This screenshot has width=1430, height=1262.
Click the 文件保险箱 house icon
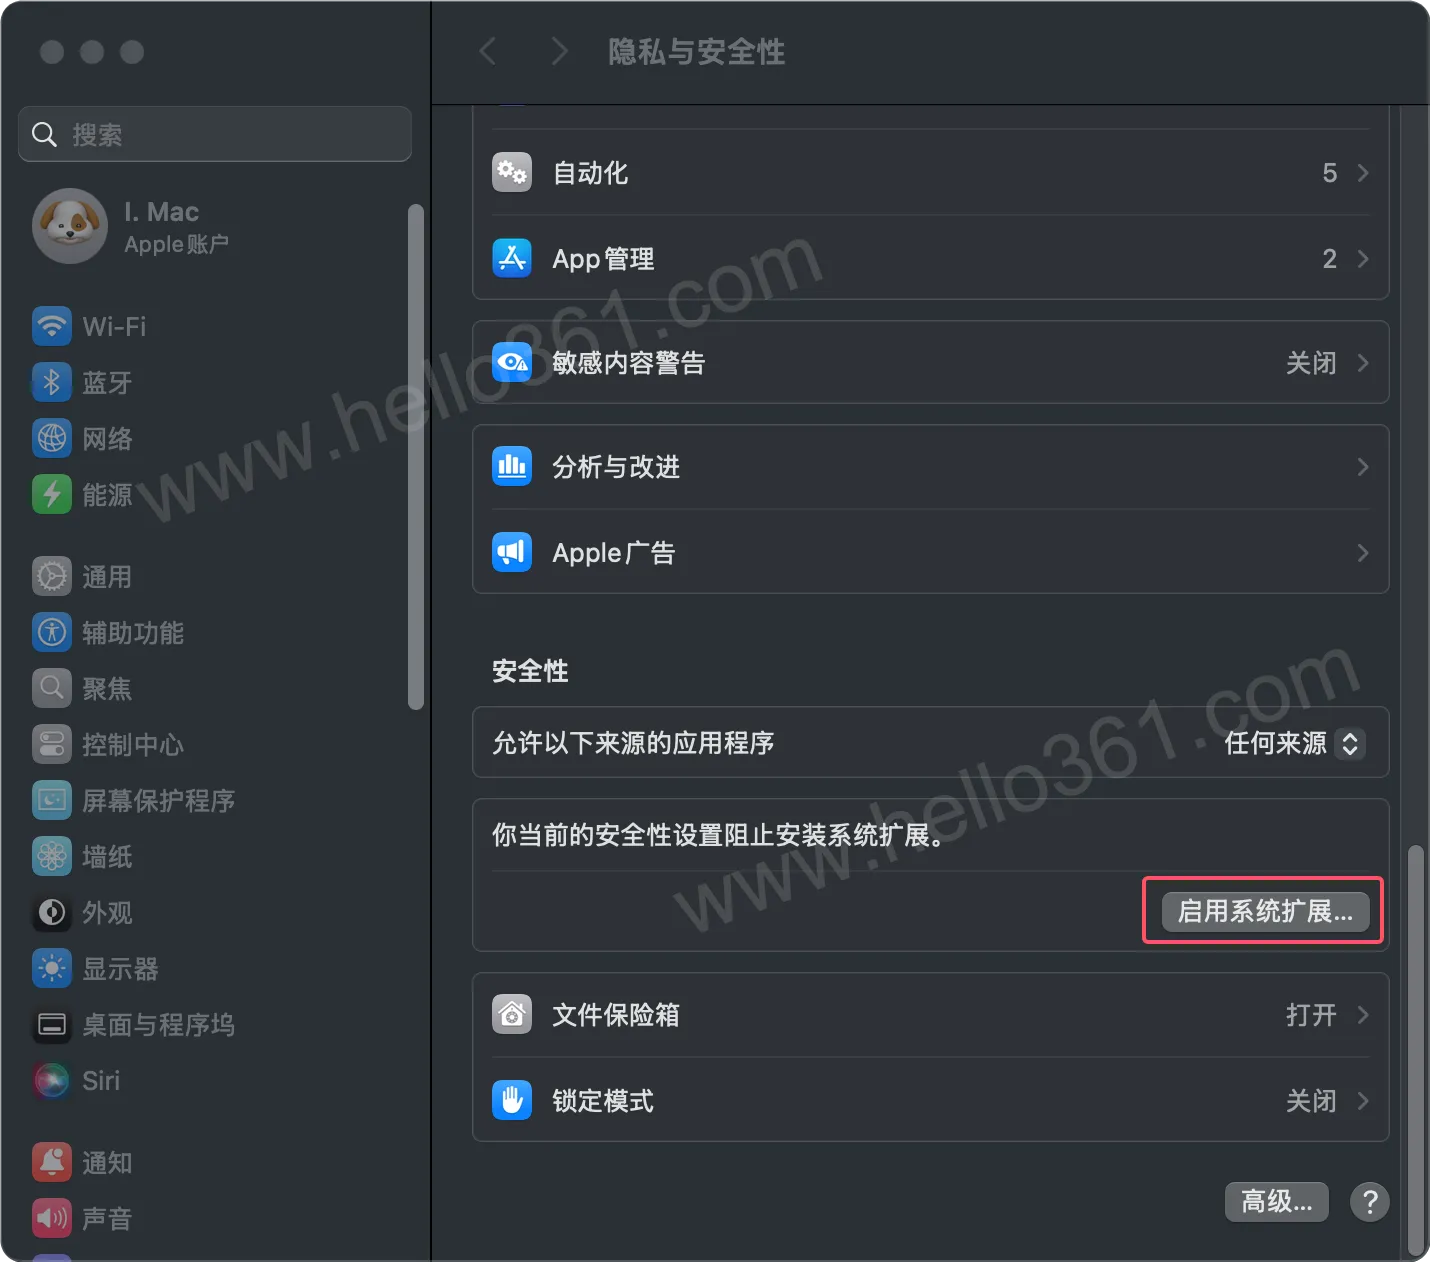(x=512, y=1015)
